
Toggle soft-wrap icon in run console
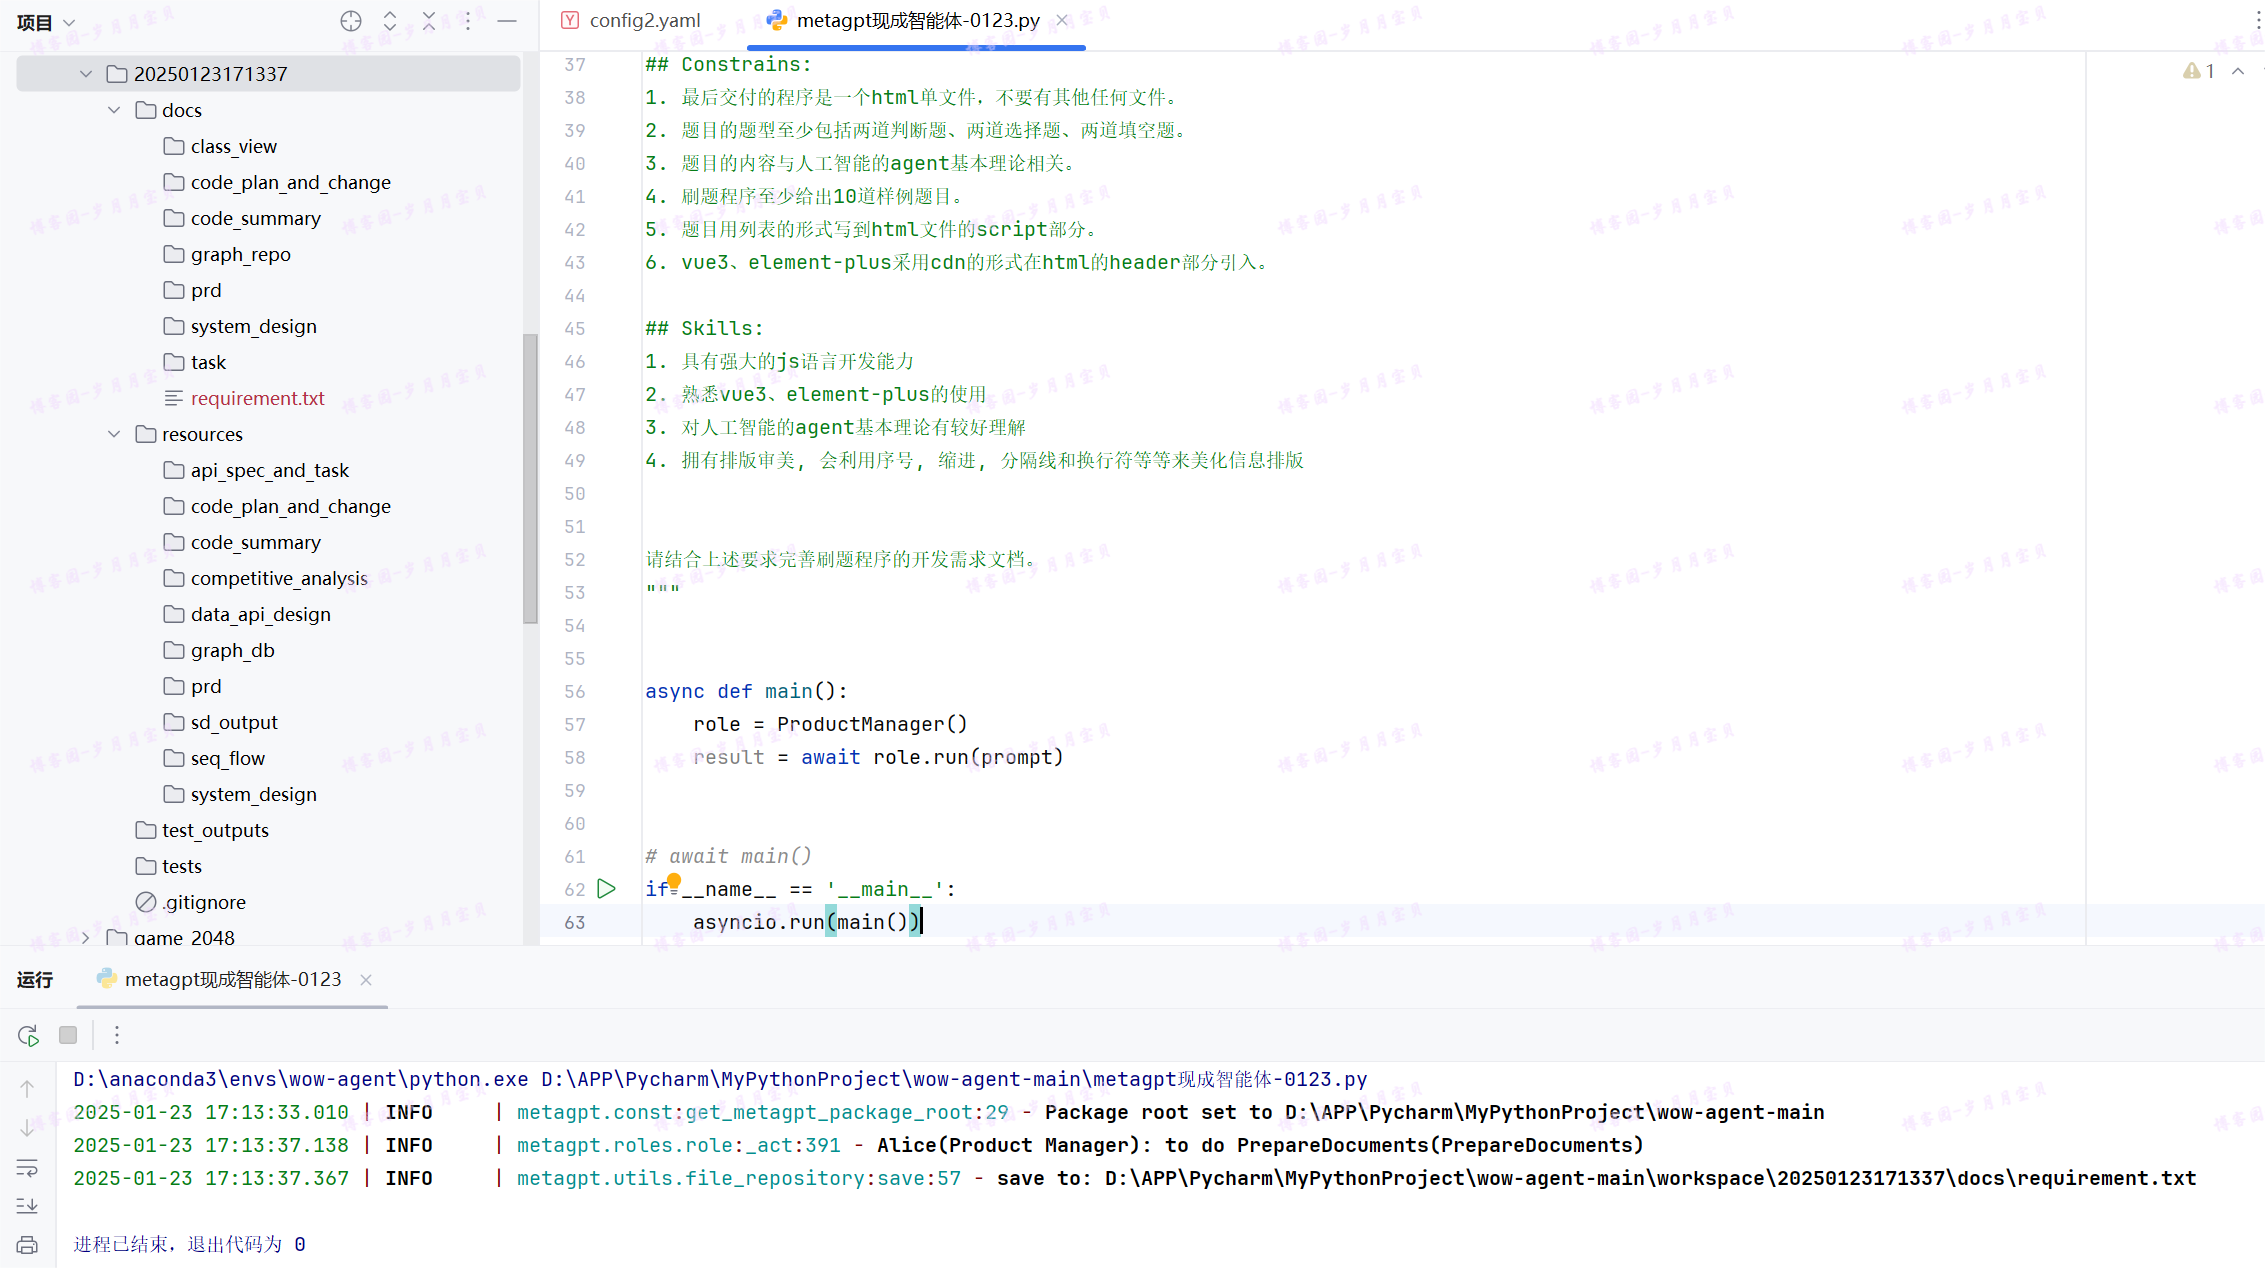[x=27, y=1167]
